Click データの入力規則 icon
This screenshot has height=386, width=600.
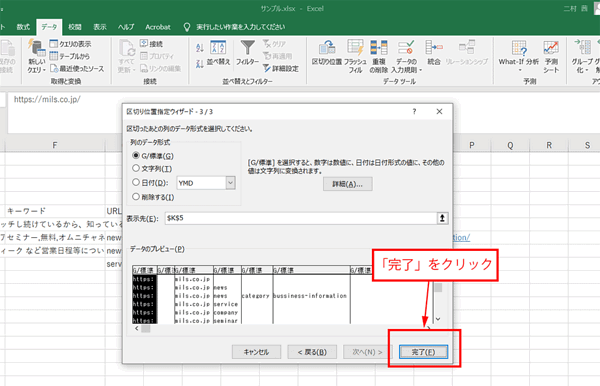tap(406, 47)
